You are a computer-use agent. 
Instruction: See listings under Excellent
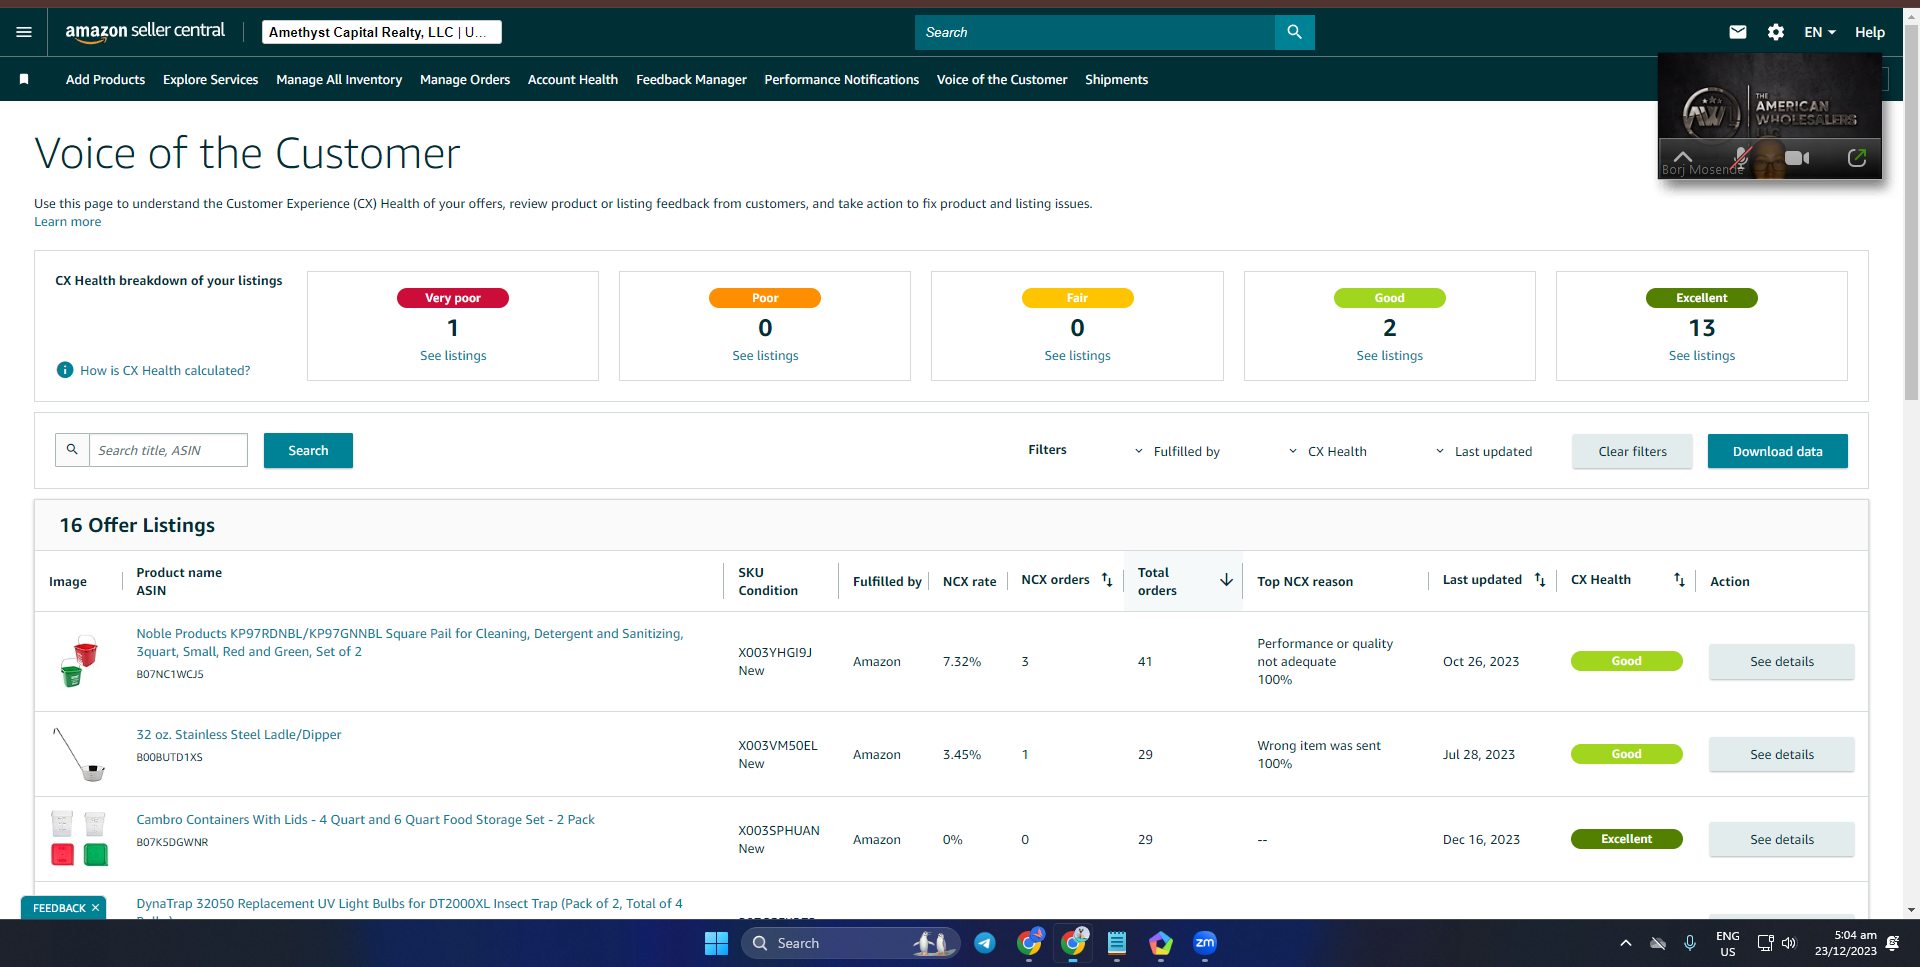1702,355
